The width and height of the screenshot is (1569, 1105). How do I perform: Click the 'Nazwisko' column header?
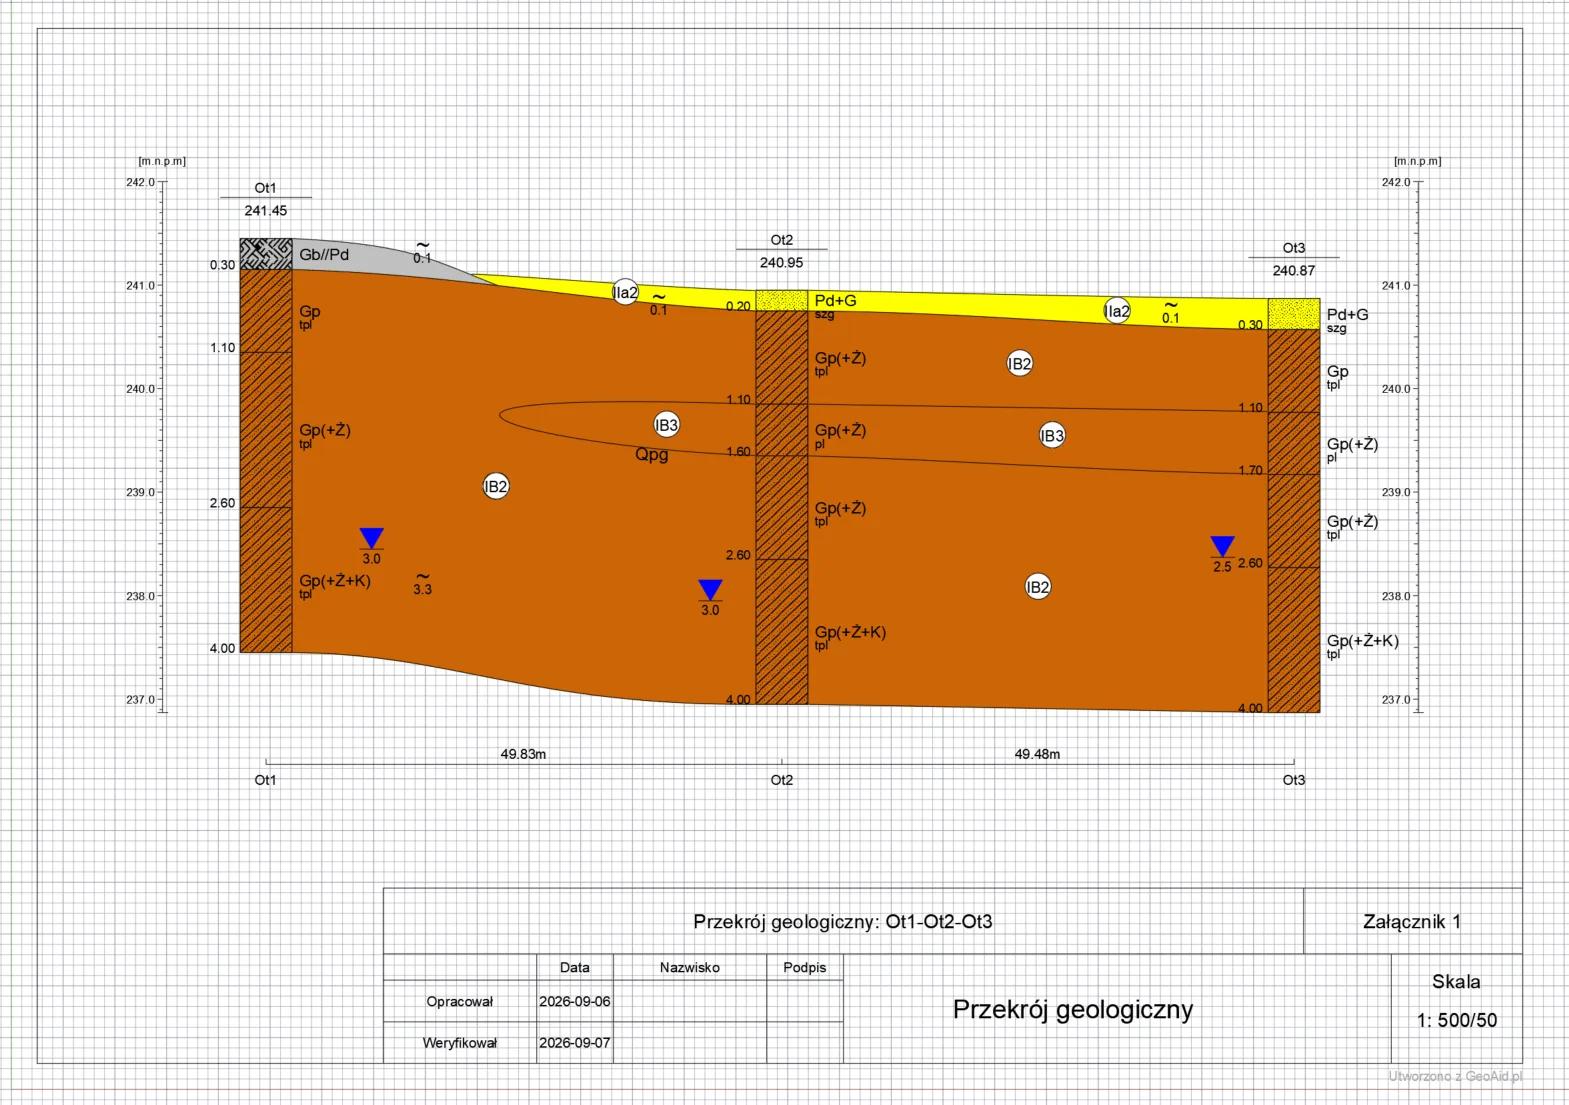(x=690, y=968)
